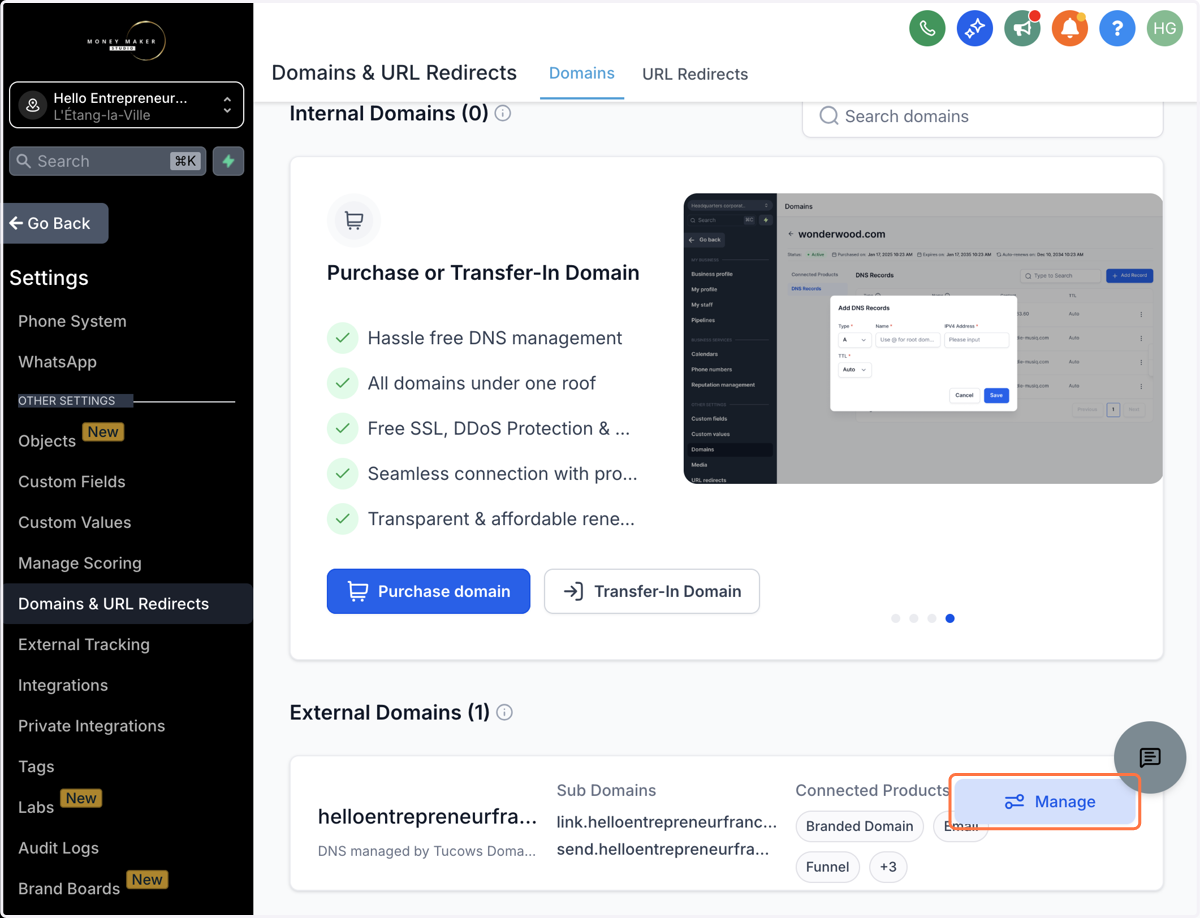Click the green phone call icon
The width and height of the screenshot is (1200, 918).
927,28
